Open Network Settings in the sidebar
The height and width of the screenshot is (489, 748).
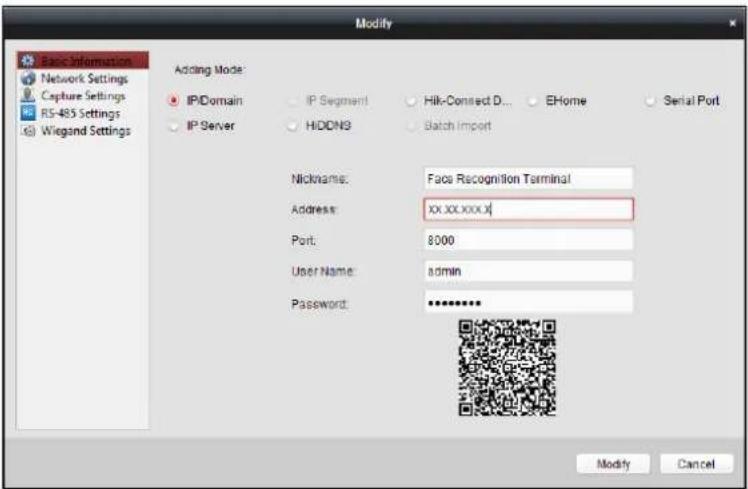(84, 78)
